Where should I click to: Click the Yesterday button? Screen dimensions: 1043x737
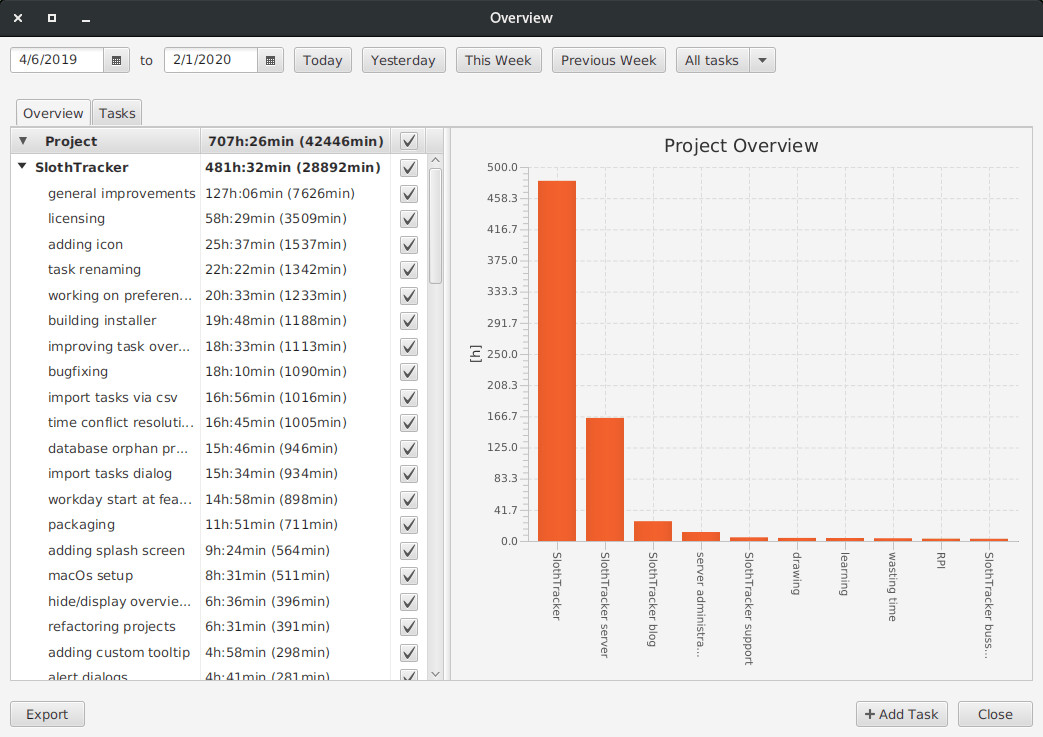coord(403,61)
